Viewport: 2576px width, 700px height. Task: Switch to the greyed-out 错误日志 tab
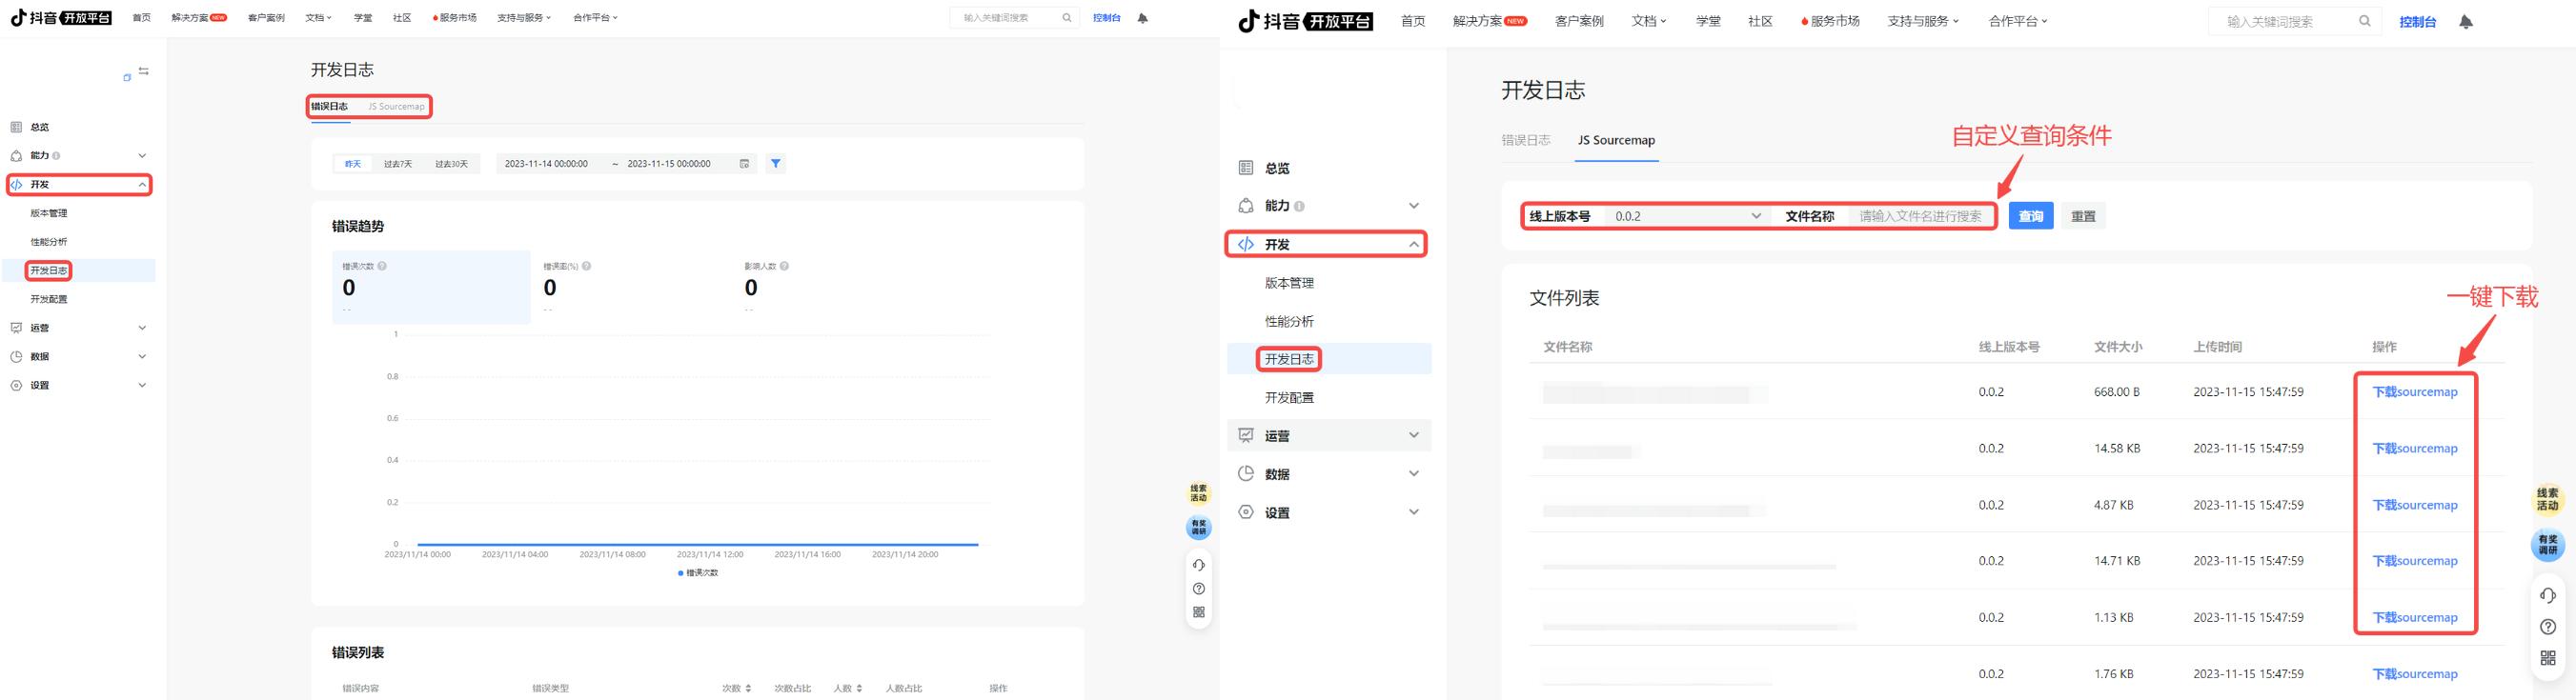1525,140
